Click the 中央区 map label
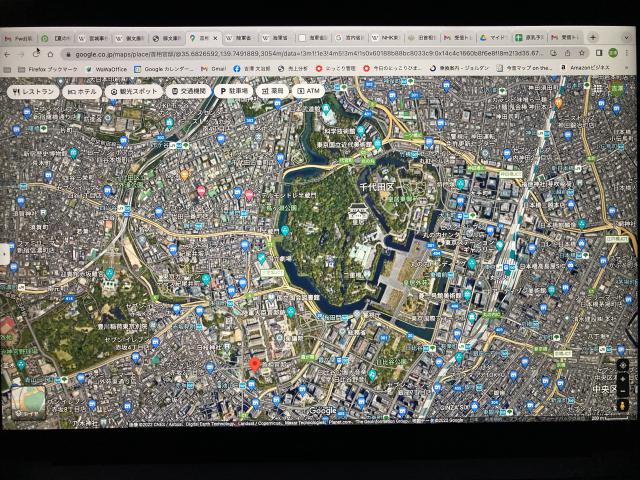Screen dimensions: 640x480 coord(606,389)
